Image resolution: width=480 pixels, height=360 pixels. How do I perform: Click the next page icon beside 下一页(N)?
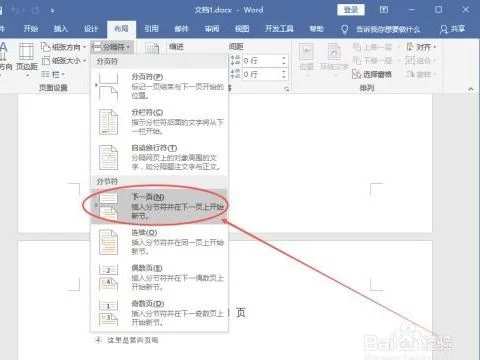[109, 206]
